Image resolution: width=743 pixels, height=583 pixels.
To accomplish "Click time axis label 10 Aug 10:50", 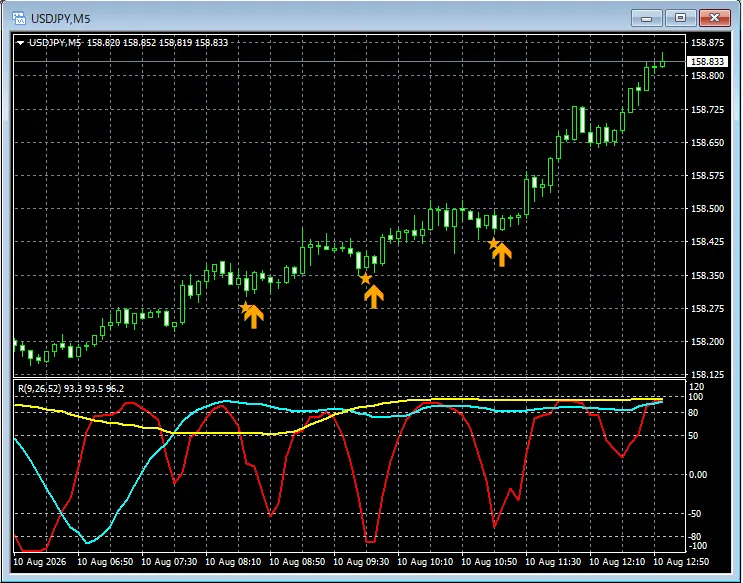I will [x=489, y=562].
